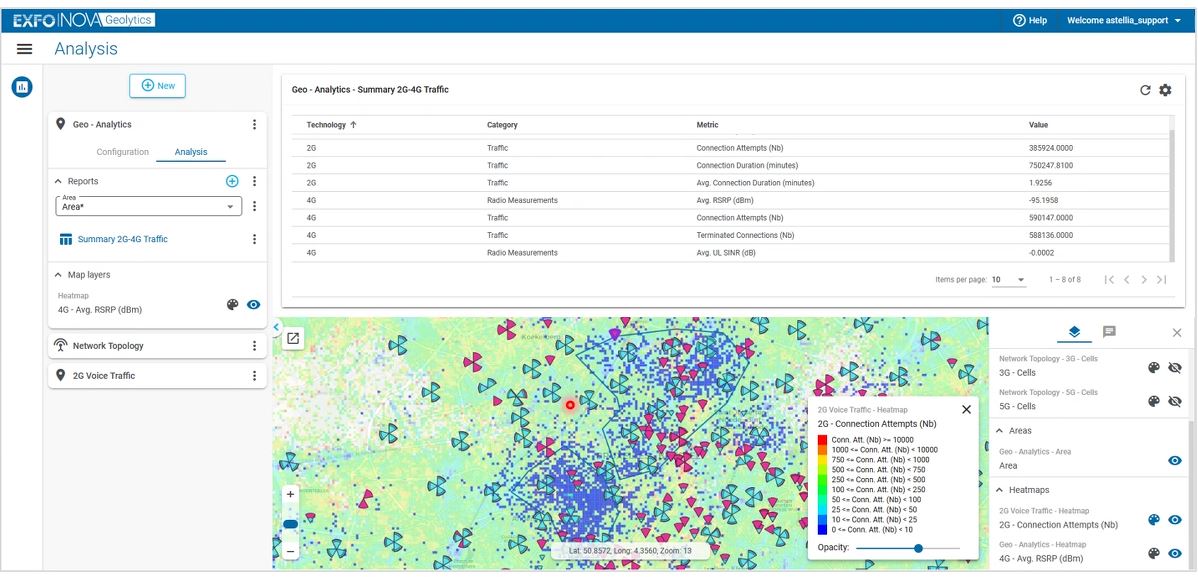Select the Analysis tab

(191, 152)
